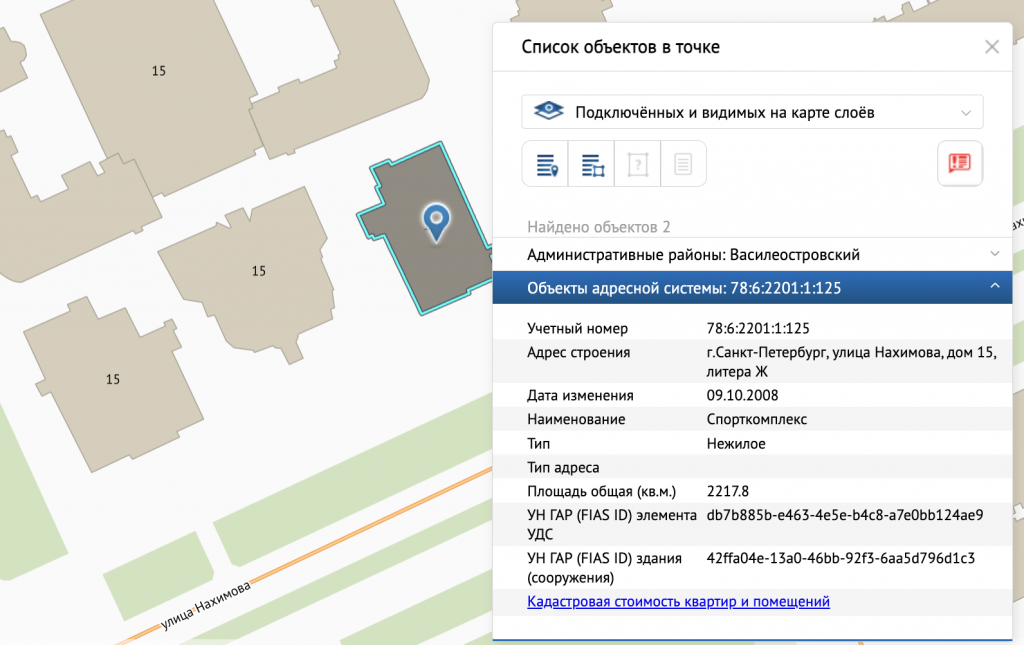Open 'Кадастровая стоимость квартир и помещений' link
The height and width of the screenshot is (645, 1024).
point(678,602)
